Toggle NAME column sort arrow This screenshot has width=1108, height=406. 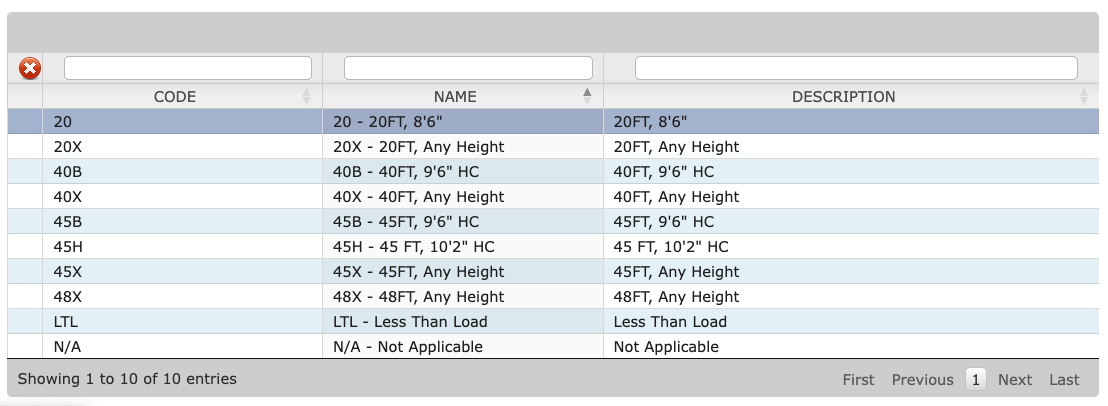[x=587, y=96]
